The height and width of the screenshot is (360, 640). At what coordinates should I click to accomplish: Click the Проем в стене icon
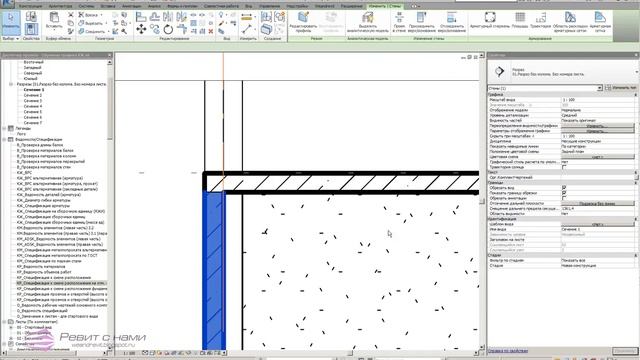399,17
